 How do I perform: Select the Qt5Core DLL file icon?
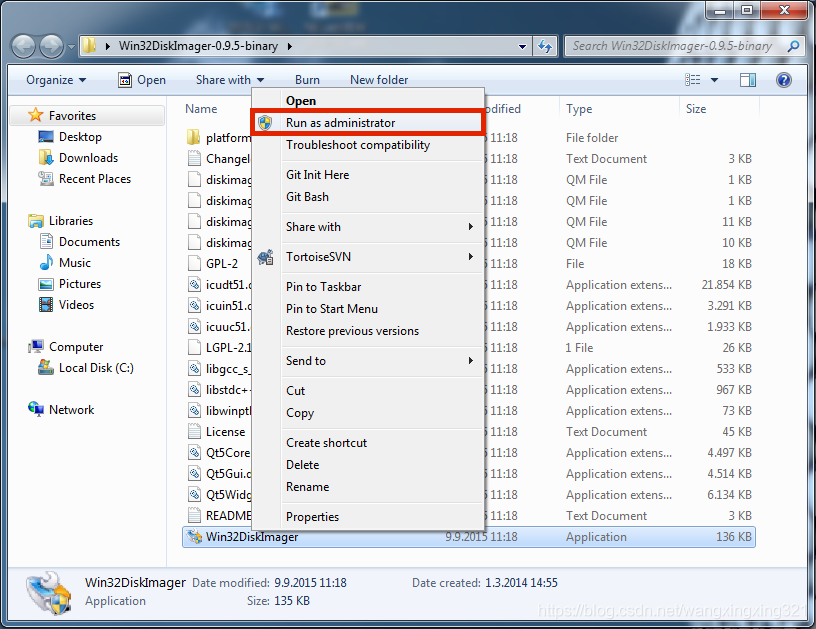click(194, 453)
